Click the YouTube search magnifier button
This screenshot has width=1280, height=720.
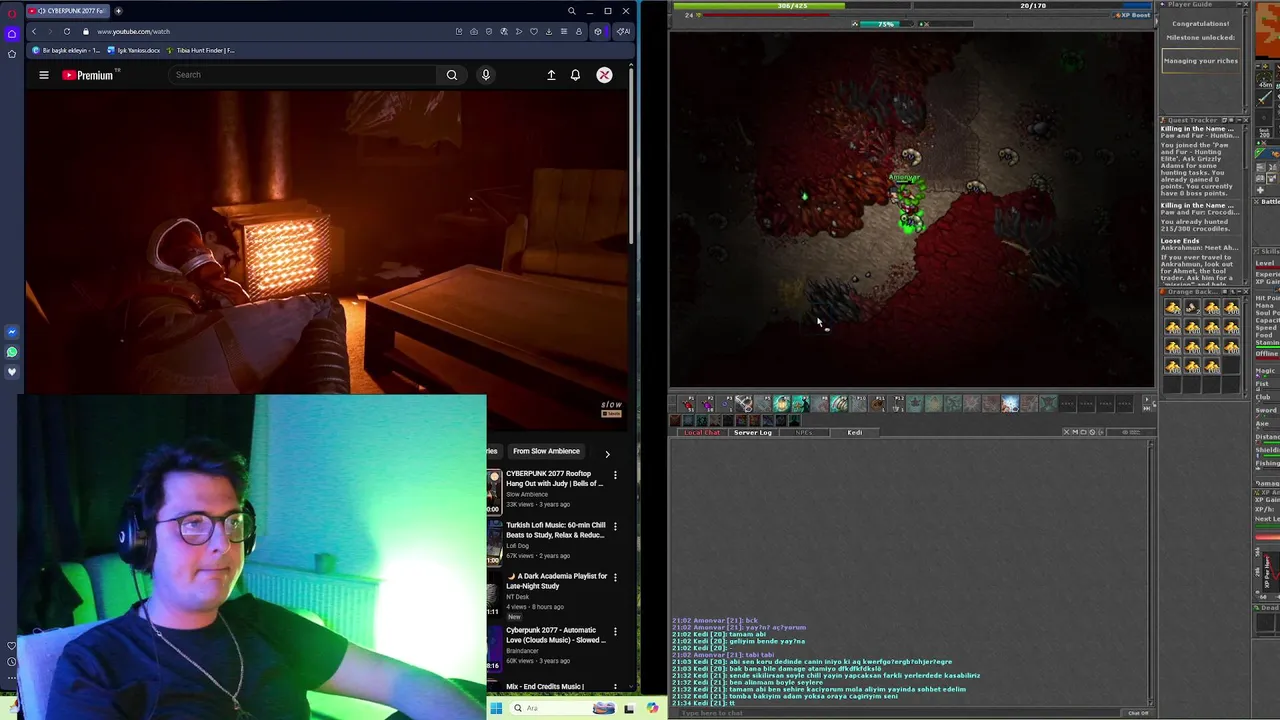pos(452,75)
